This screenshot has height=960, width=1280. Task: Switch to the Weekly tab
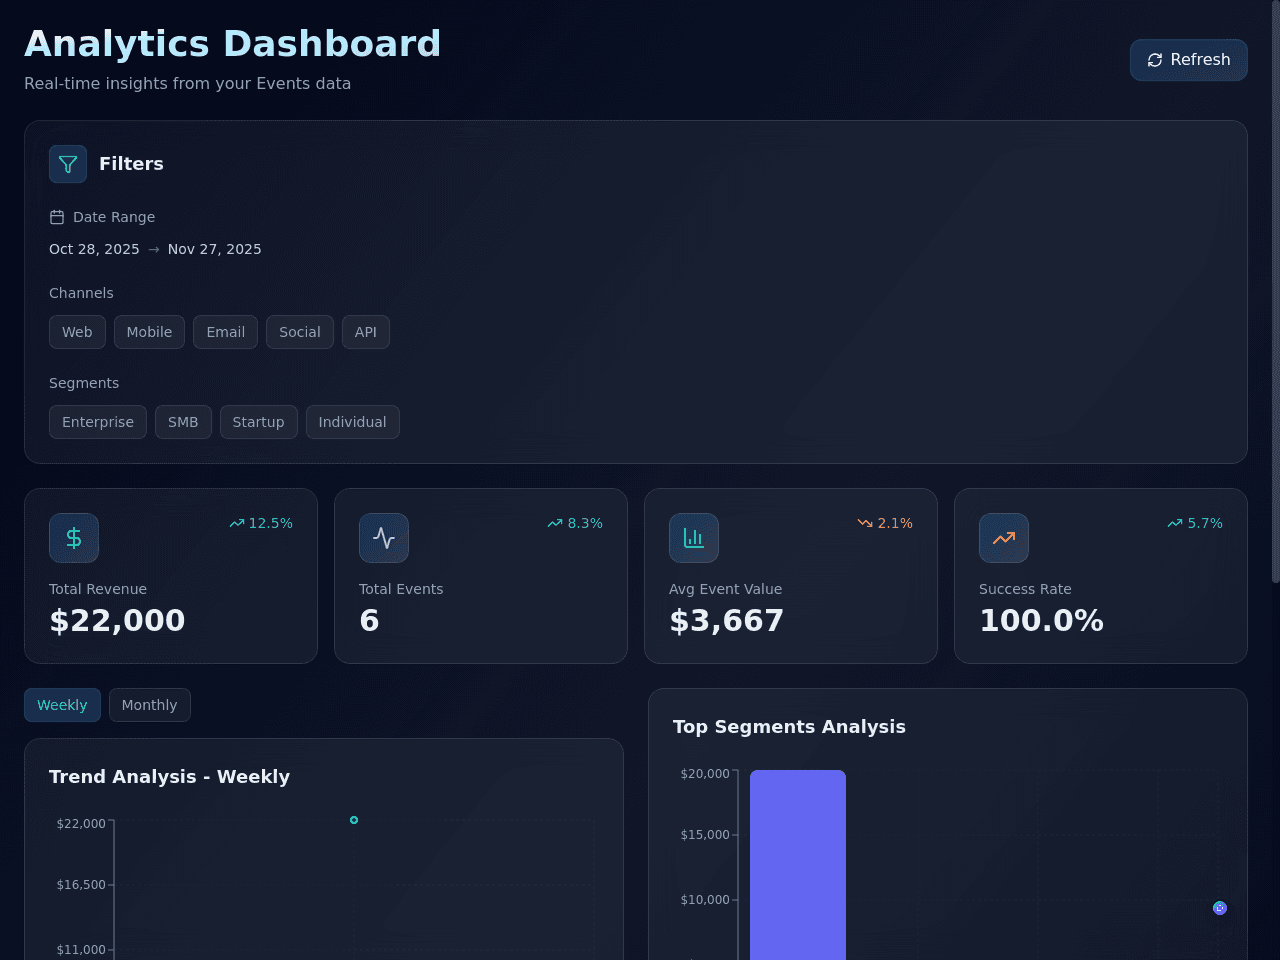pos(62,705)
